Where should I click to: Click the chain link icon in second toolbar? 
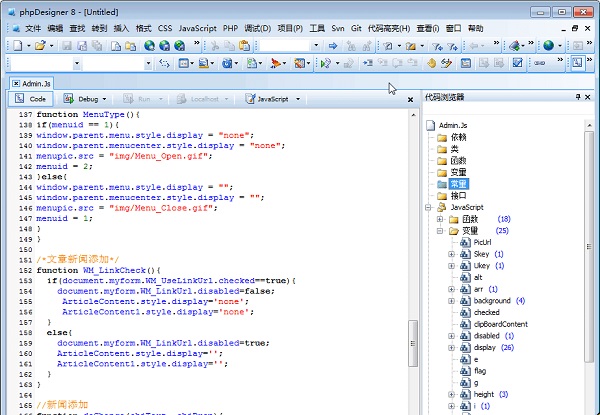540,63
